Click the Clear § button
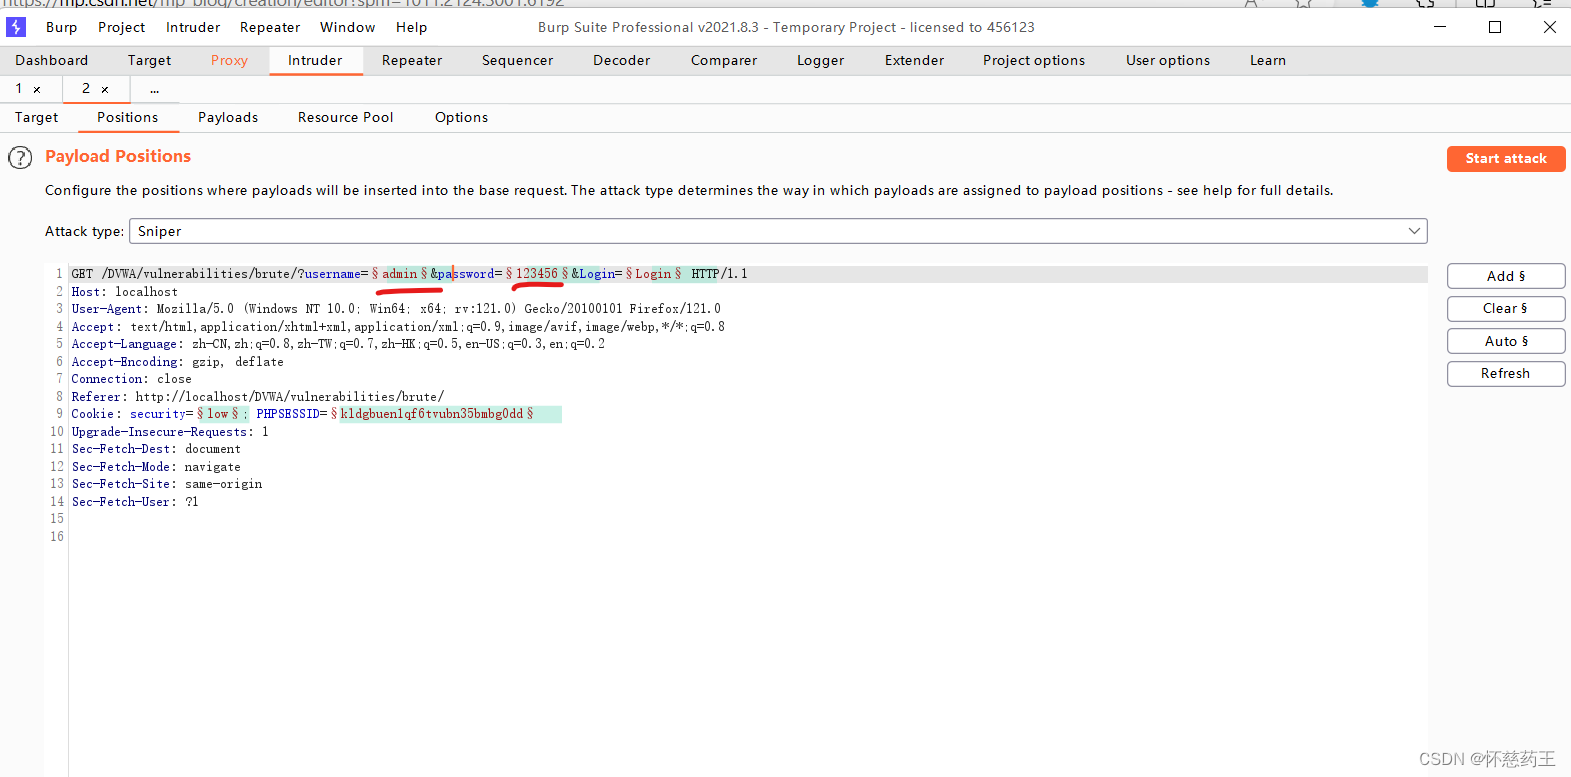The width and height of the screenshot is (1571, 777). [x=1506, y=308]
